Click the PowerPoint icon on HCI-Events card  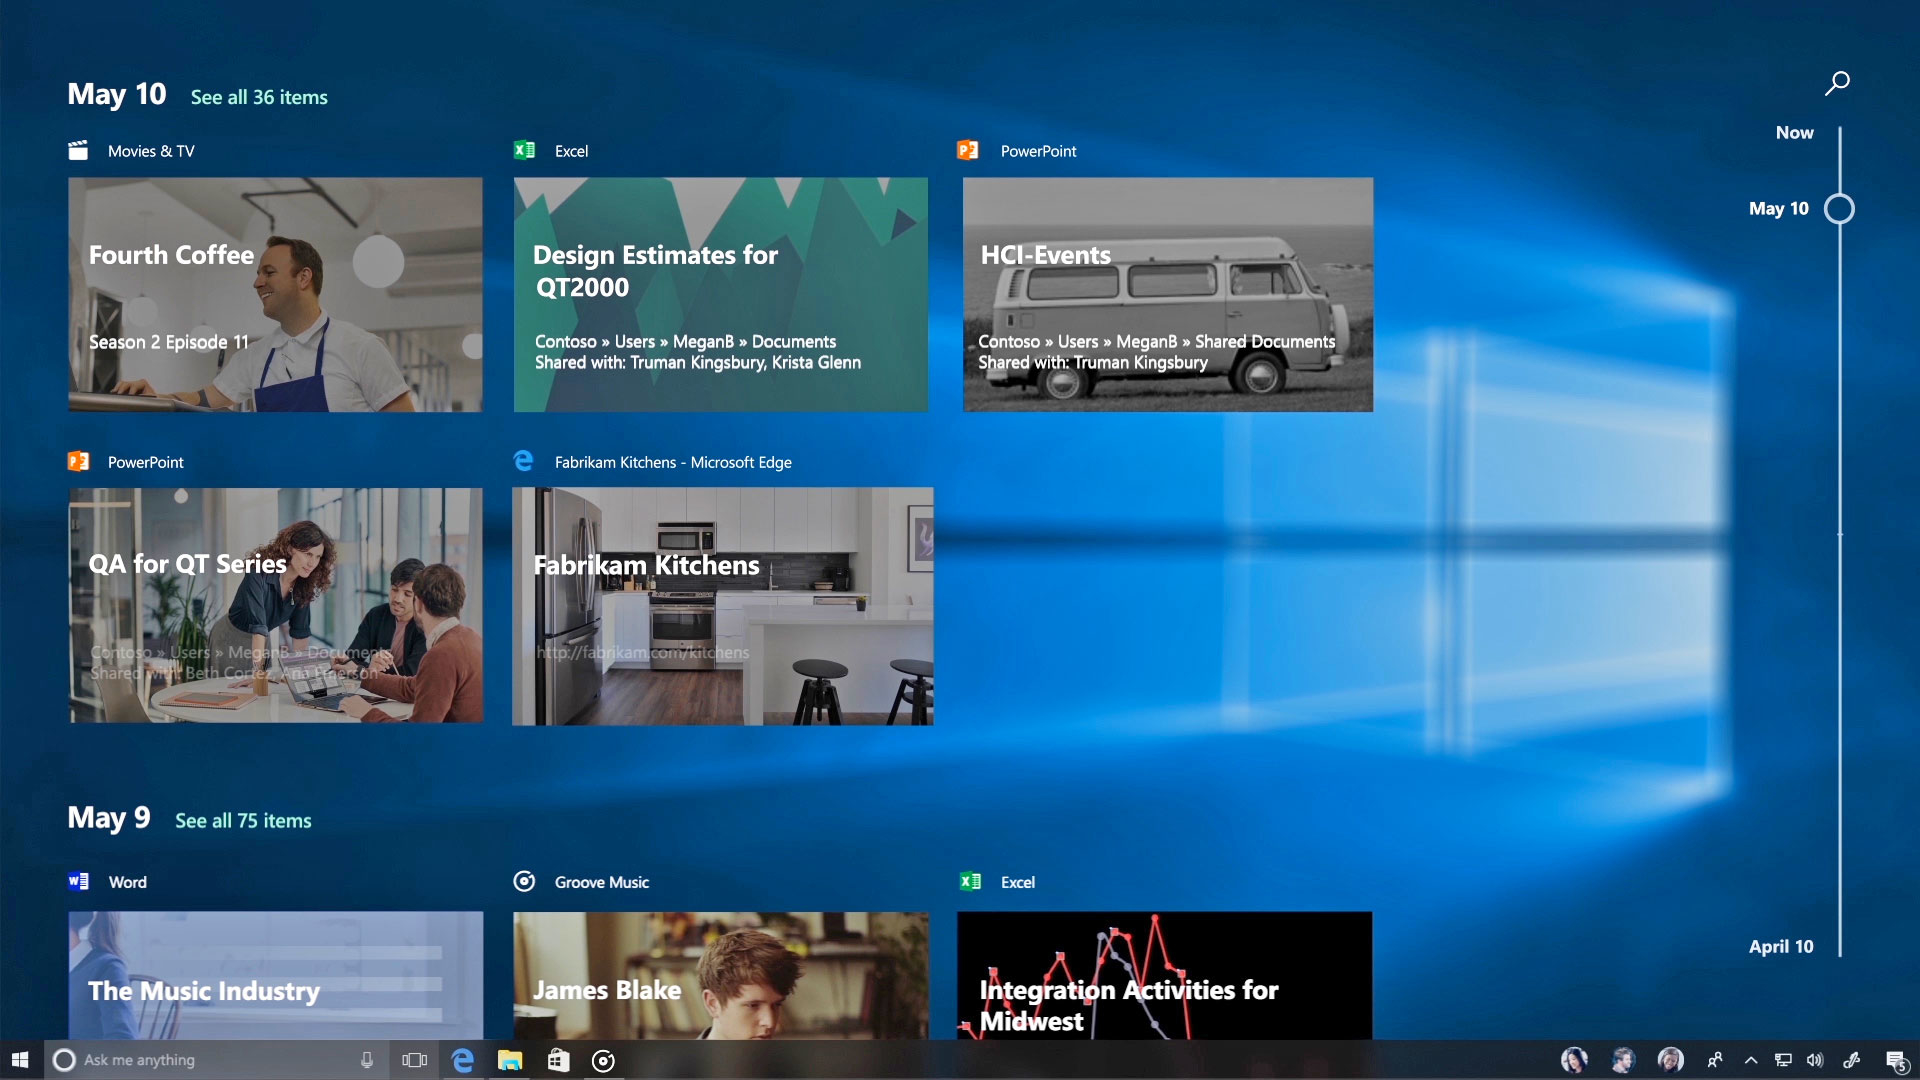tap(971, 149)
